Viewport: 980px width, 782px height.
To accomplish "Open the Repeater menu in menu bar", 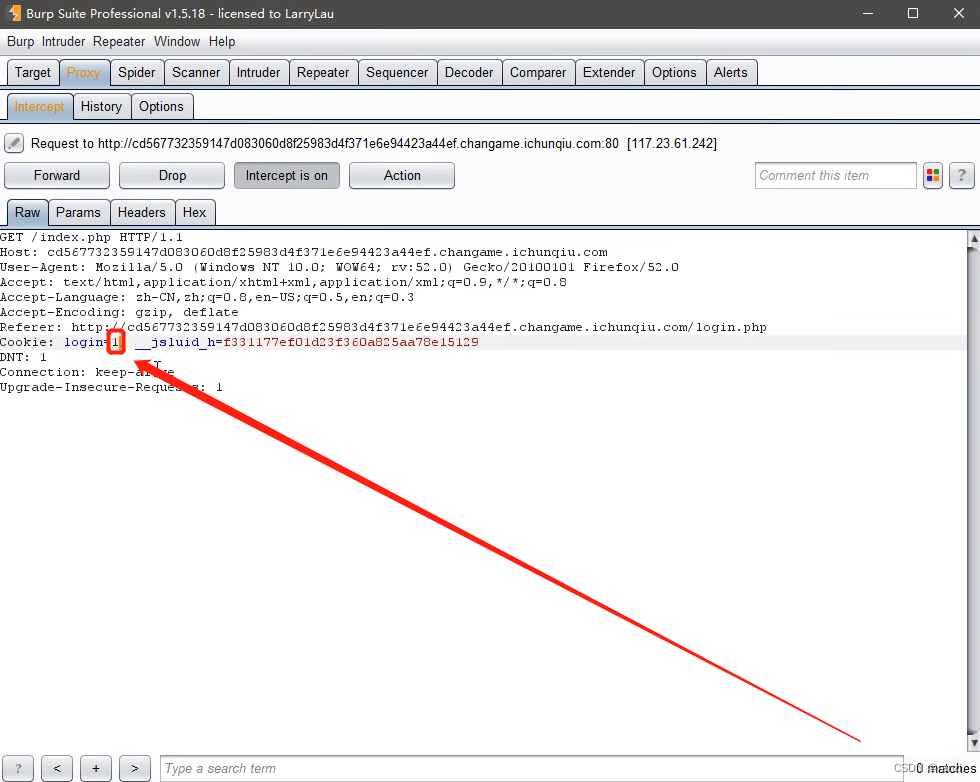I will [x=119, y=41].
